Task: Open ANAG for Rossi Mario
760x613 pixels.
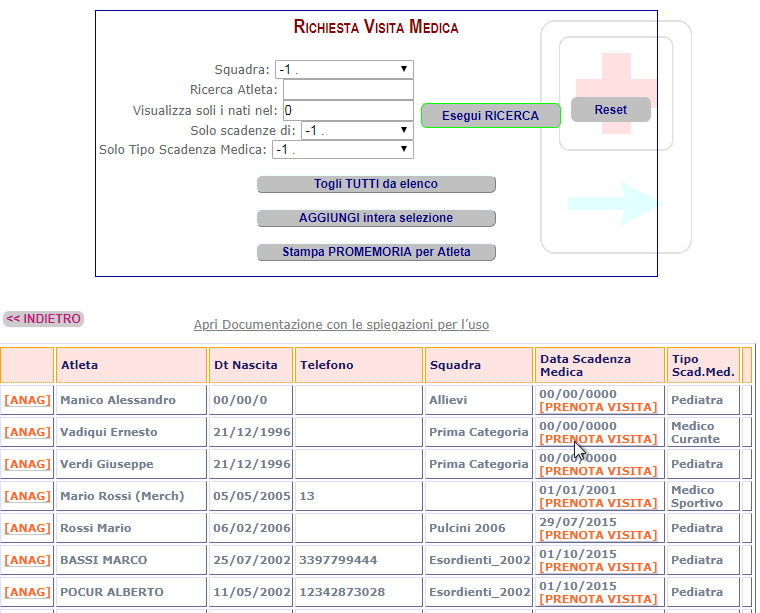Action: tap(27, 528)
